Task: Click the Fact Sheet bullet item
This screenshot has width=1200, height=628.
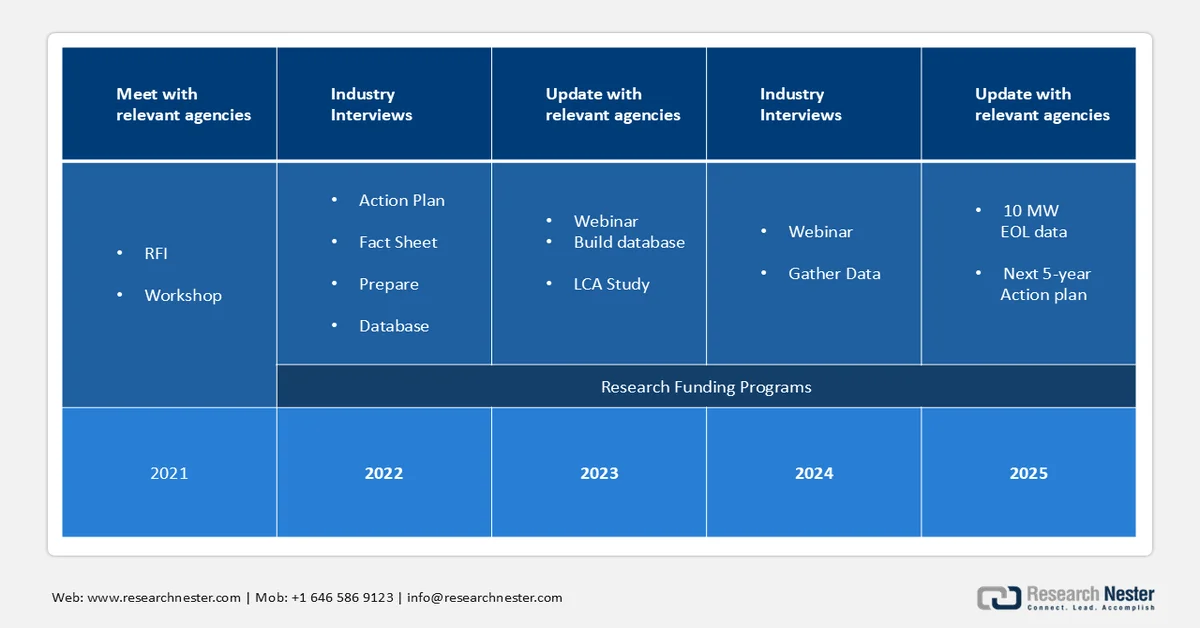Action: pyautogui.click(x=398, y=243)
